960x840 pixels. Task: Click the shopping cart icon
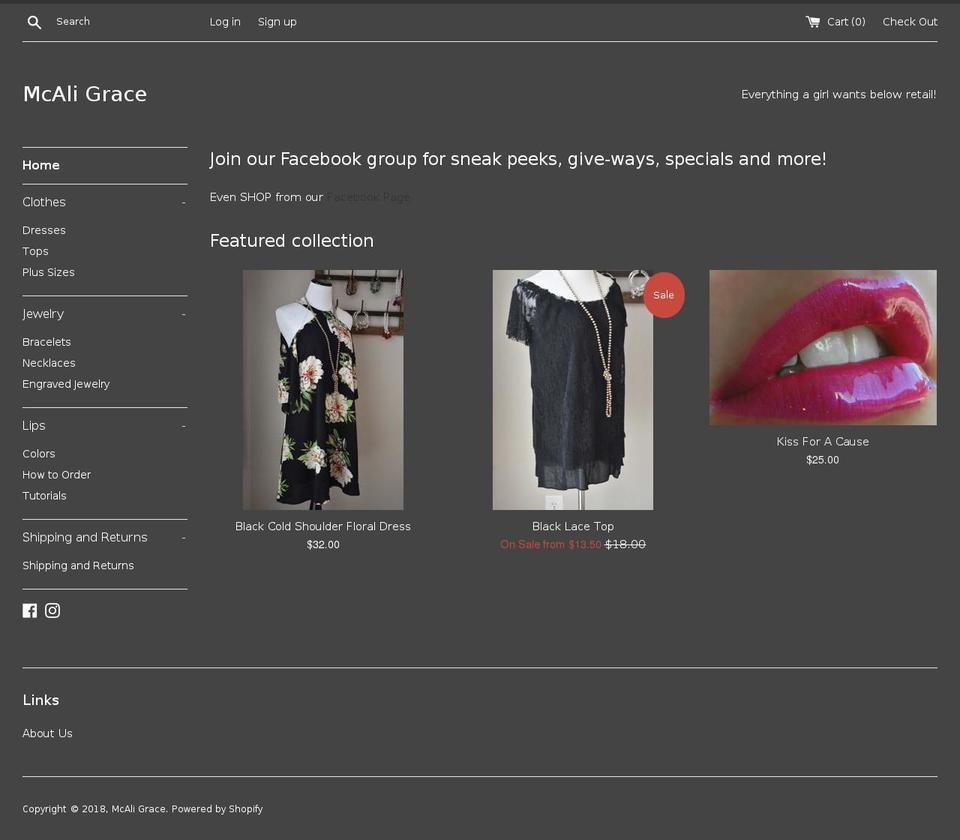812,22
